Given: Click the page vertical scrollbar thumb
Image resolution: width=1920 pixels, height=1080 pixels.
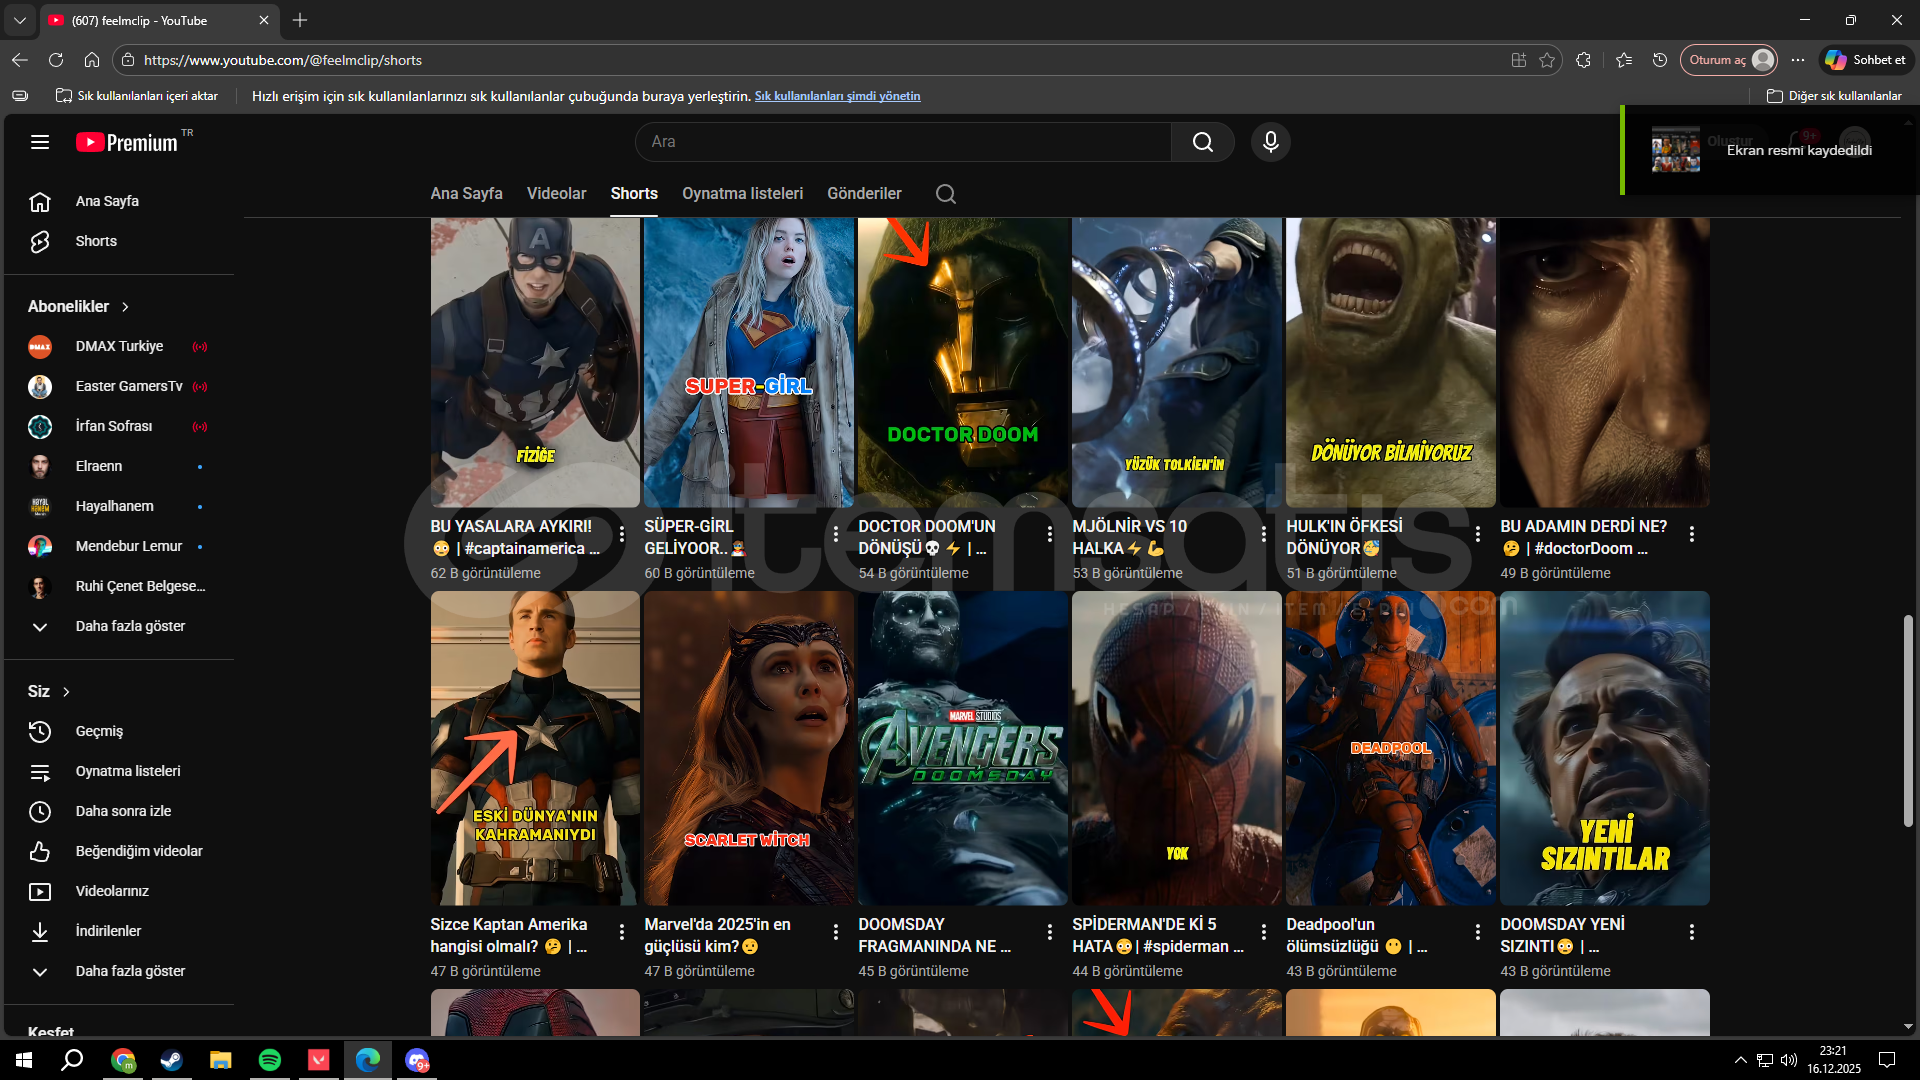Looking at the screenshot, I should pos(1908,720).
